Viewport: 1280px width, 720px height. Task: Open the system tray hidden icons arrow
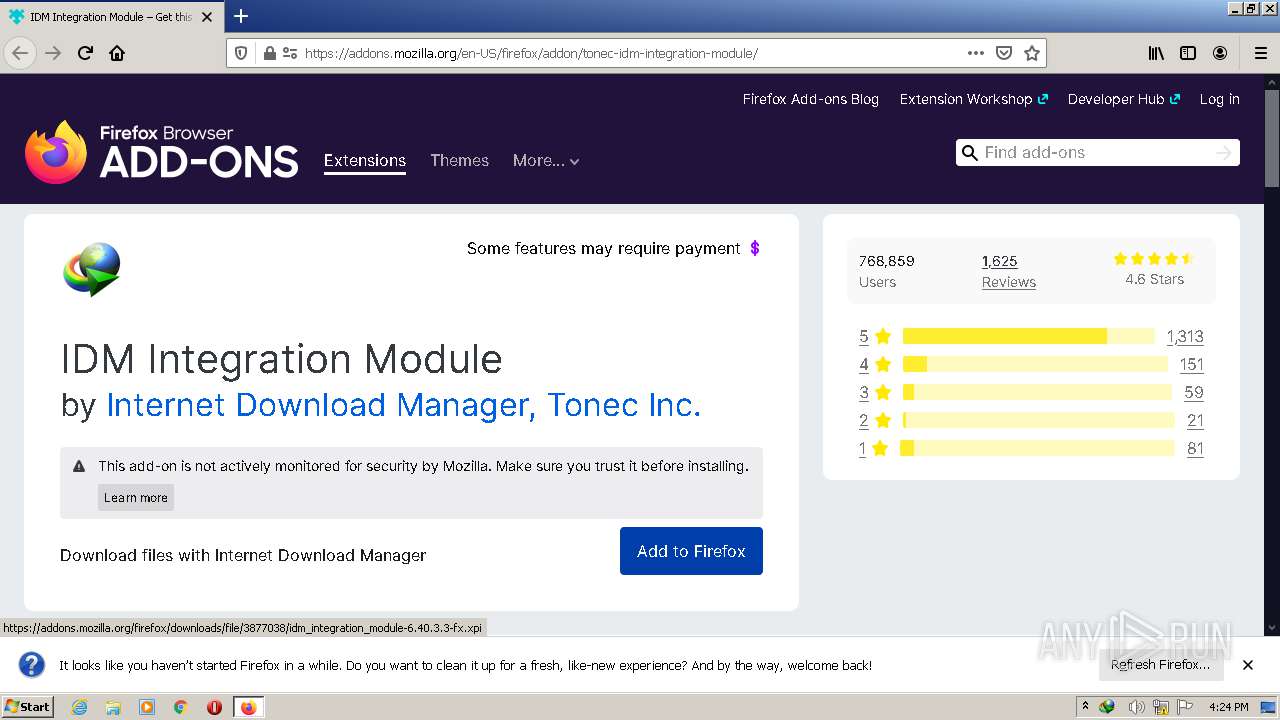coord(1085,706)
